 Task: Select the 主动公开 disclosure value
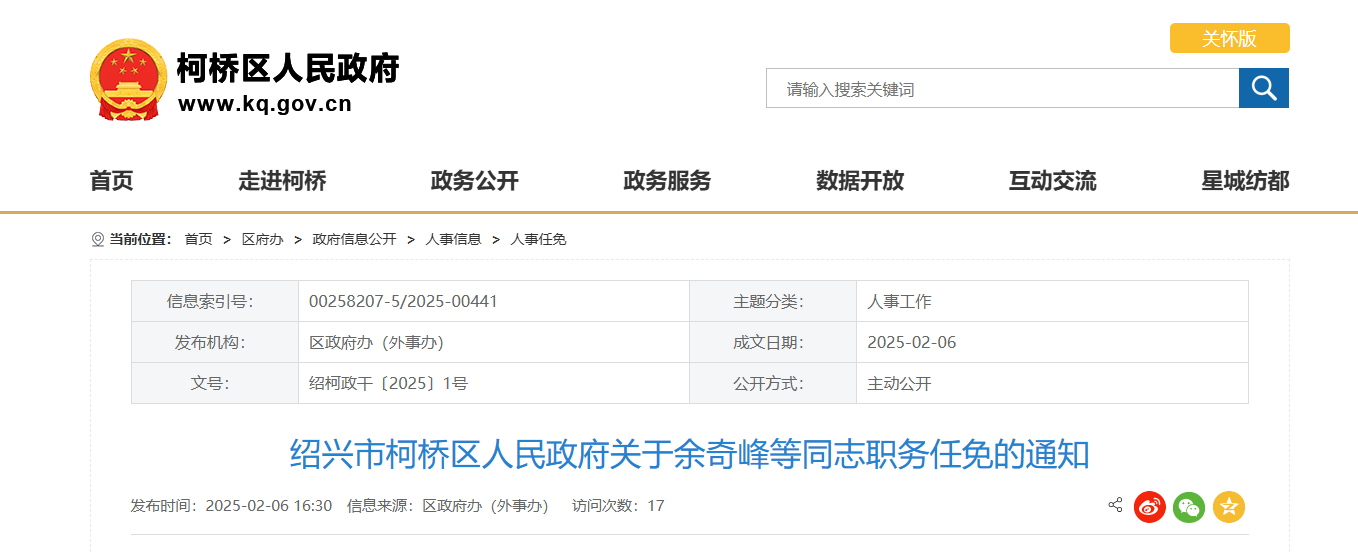pyautogui.click(x=899, y=383)
